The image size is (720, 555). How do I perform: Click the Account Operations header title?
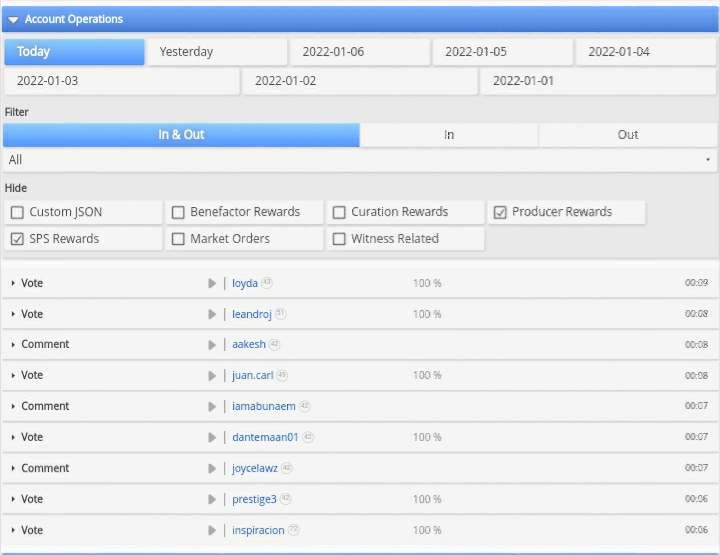click(74, 19)
